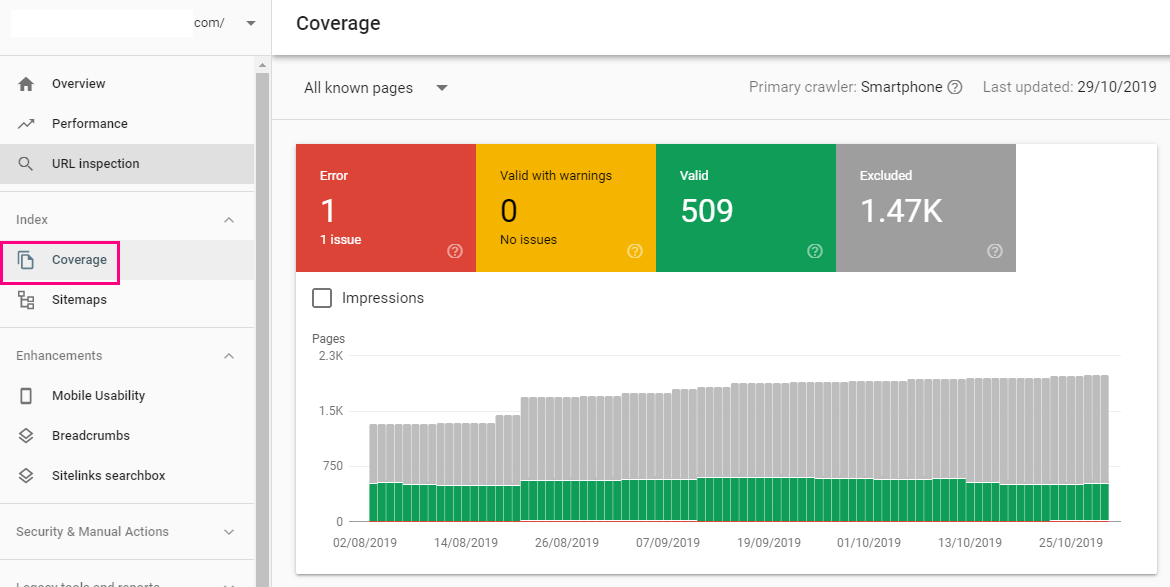Open the Overview menu item
Viewport: 1170px width, 587px height.
(127, 84)
